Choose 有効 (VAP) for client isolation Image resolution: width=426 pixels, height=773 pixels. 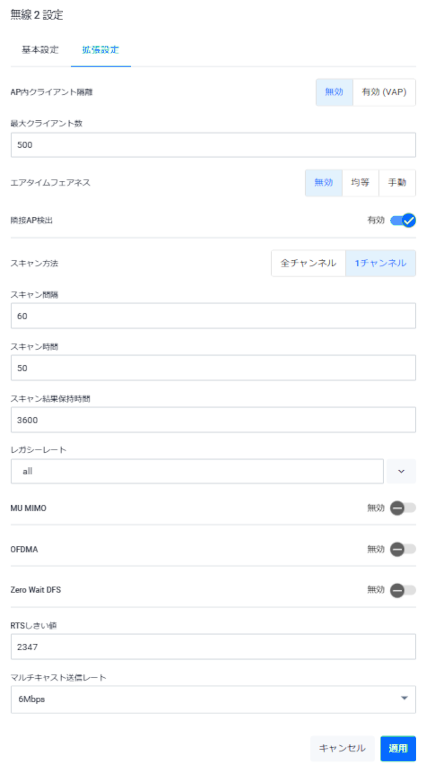point(384,92)
